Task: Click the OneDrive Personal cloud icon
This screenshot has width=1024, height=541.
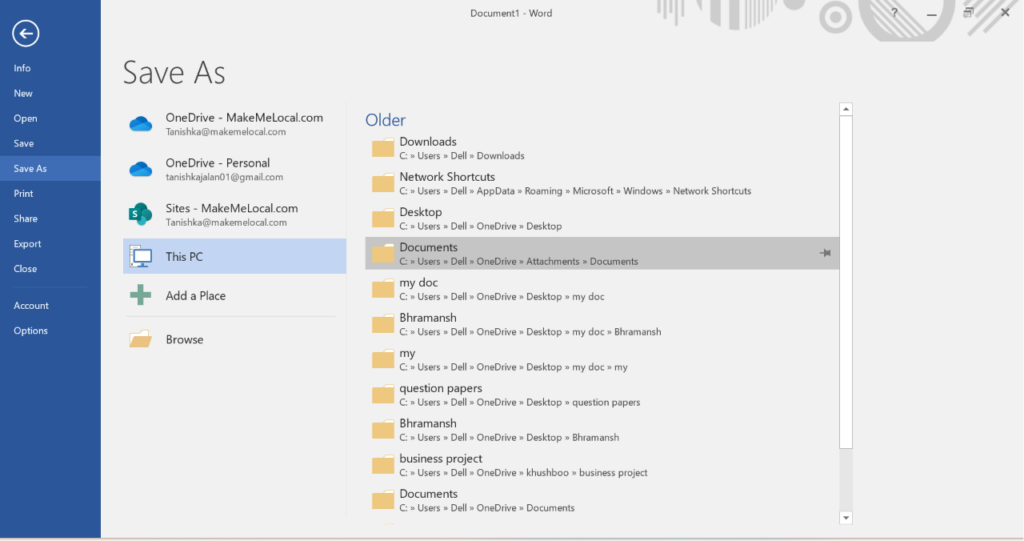Action: (x=140, y=169)
